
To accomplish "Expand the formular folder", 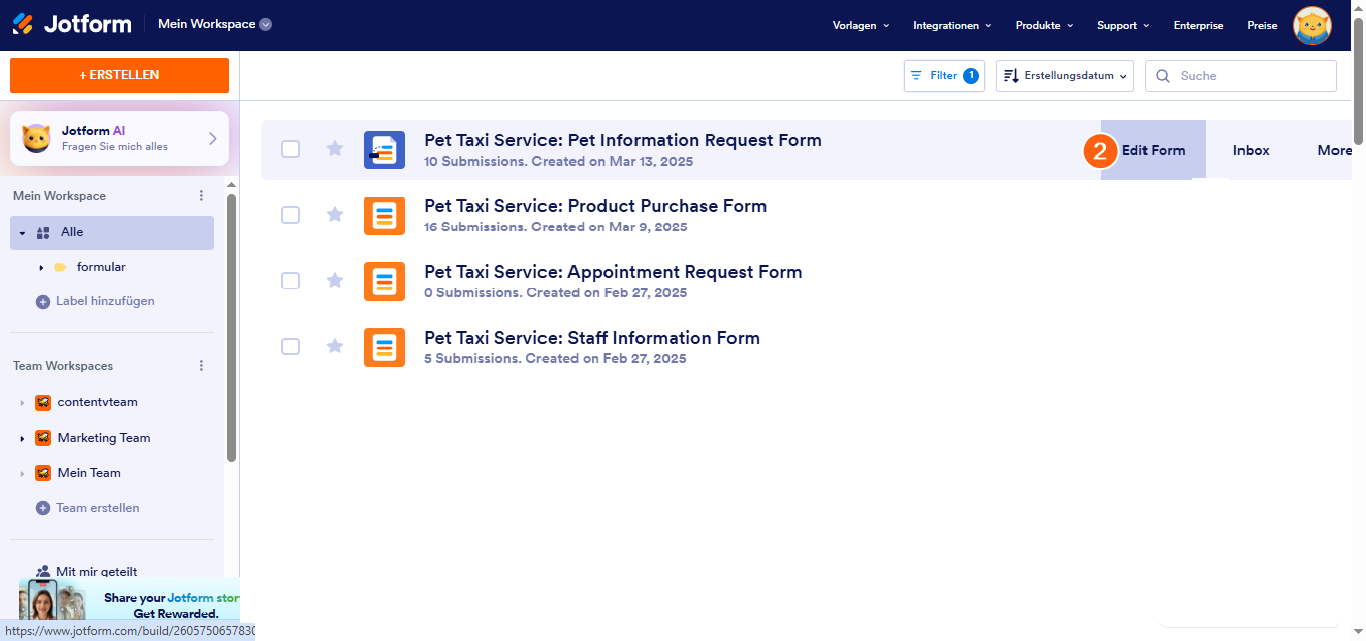I will [x=41, y=268].
